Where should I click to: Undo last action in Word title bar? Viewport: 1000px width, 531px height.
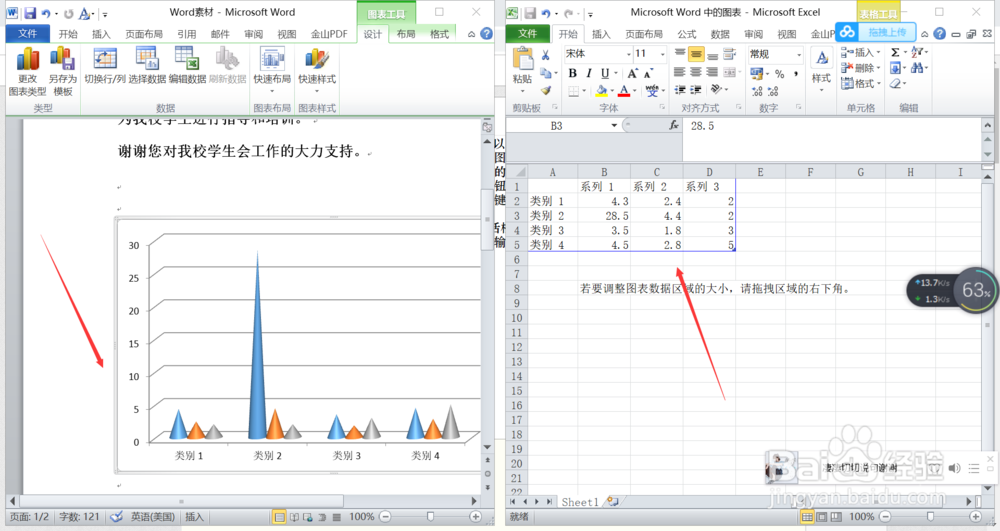[46, 13]
